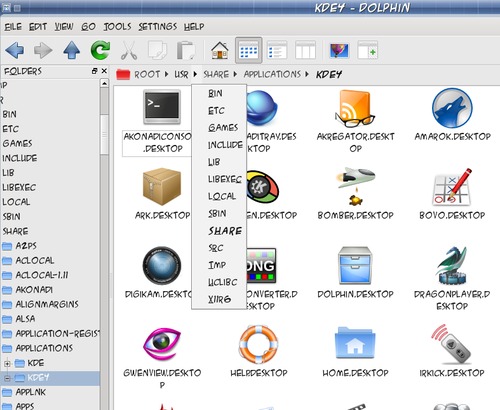Screen dimensions: 500x410
Task: Select the help.desktop lifebuoy icon
Action: (x=259, y=344)
